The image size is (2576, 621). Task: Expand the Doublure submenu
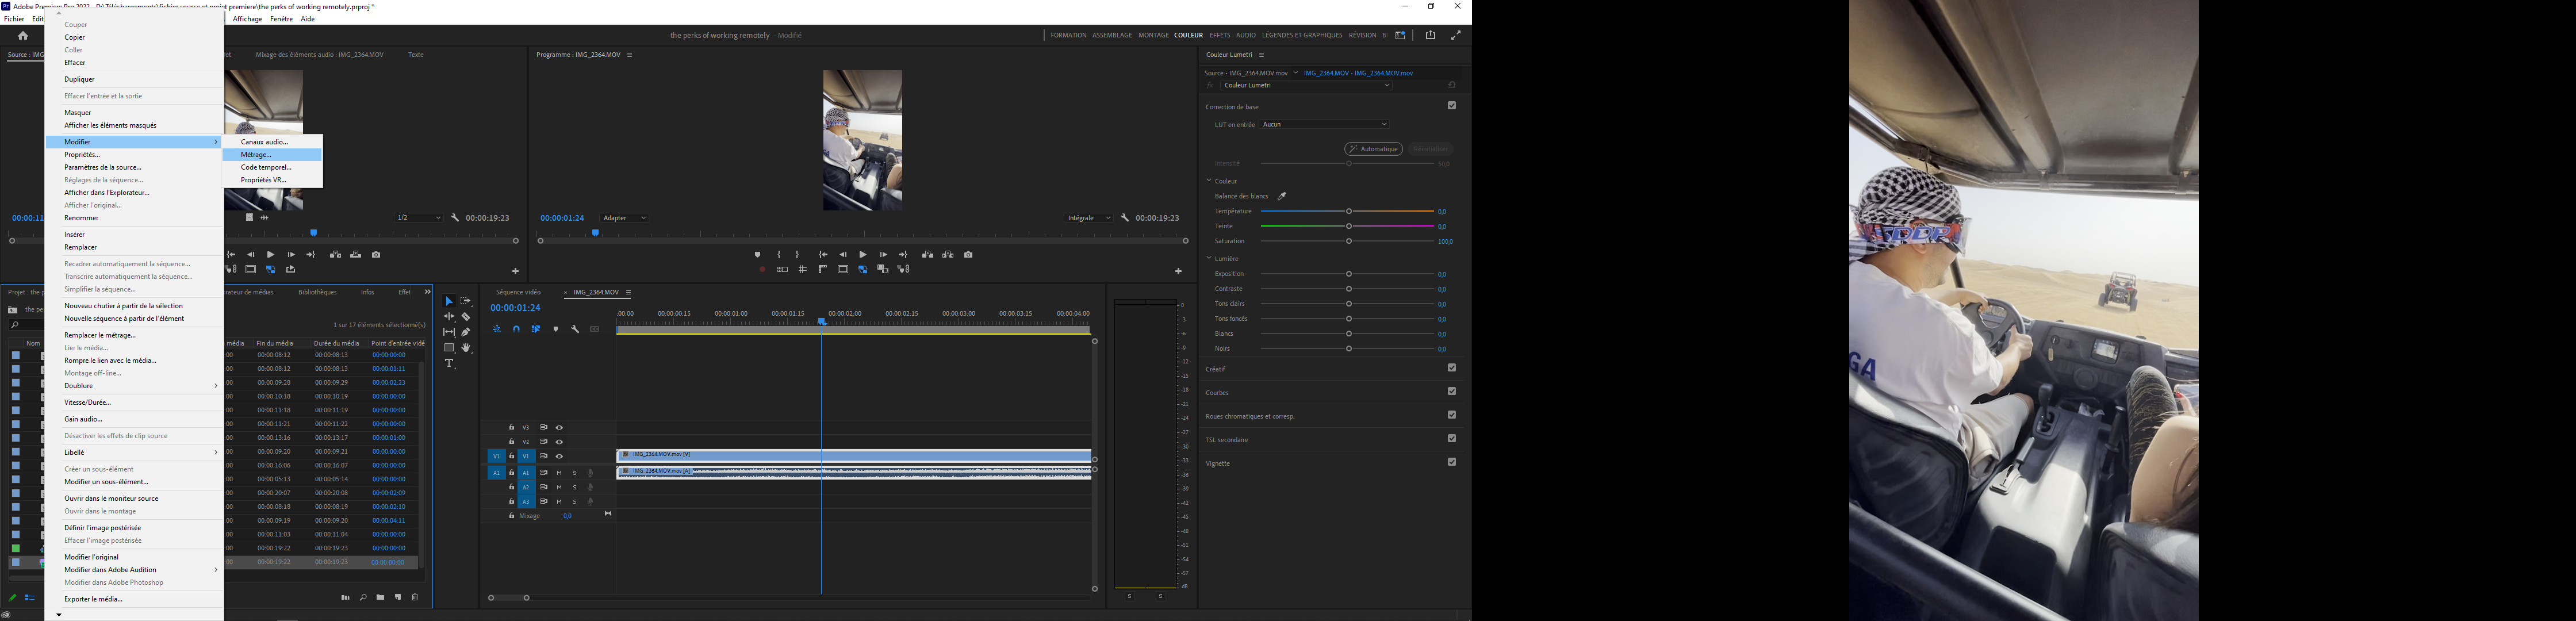pos(135,386)
